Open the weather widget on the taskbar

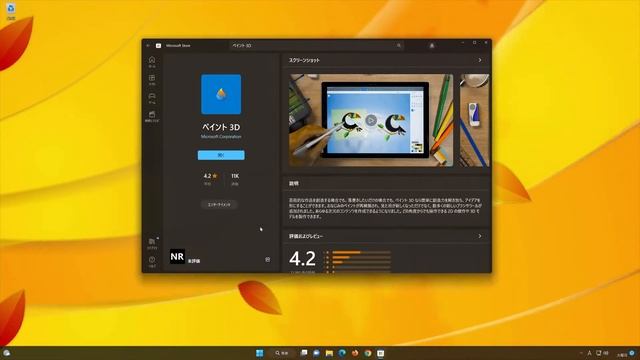[7, 353]
